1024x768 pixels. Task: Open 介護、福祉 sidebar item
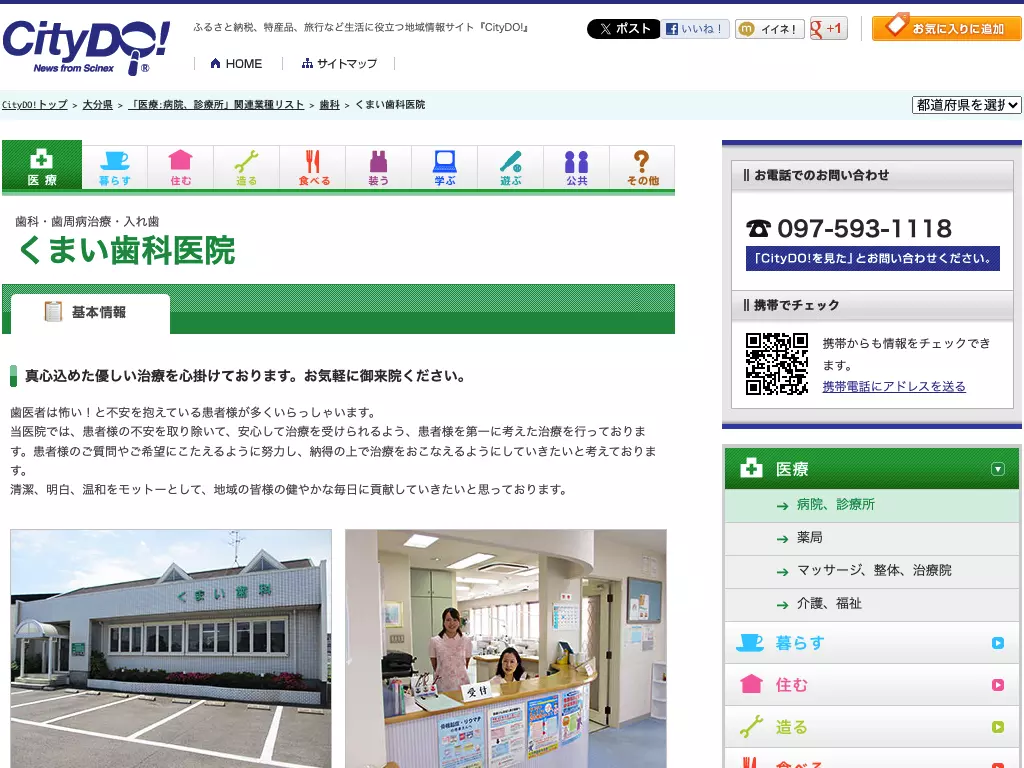point(871,604)
